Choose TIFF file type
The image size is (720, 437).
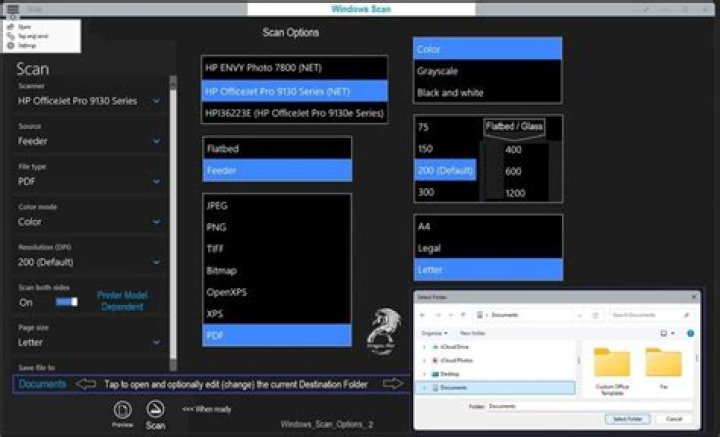[x=277, y=249]
